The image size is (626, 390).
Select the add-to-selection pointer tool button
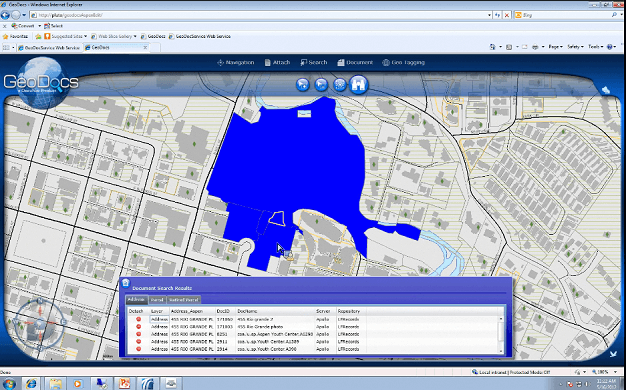coord(303,84)
